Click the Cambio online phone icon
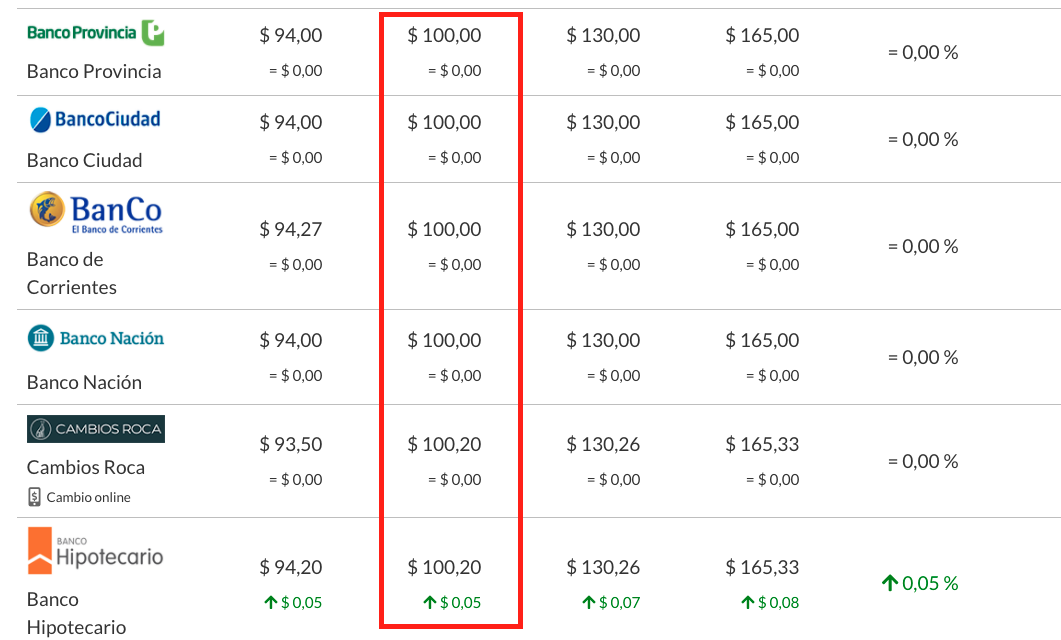Screen dimensions: 1061x640 click(35, 497)
